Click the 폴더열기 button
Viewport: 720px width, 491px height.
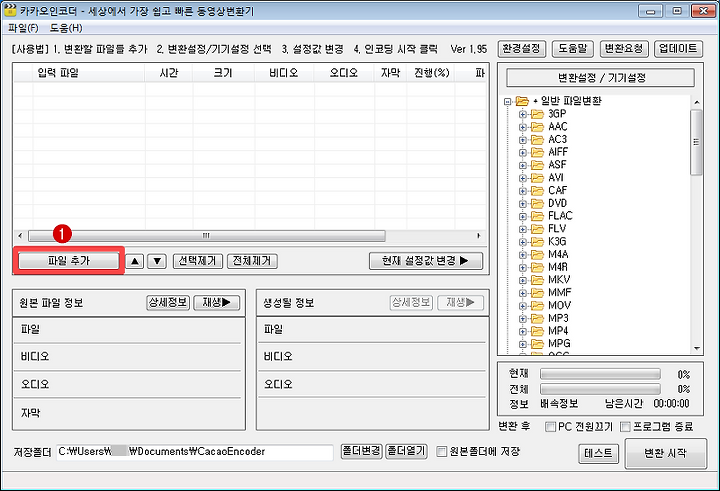[406, 451]
